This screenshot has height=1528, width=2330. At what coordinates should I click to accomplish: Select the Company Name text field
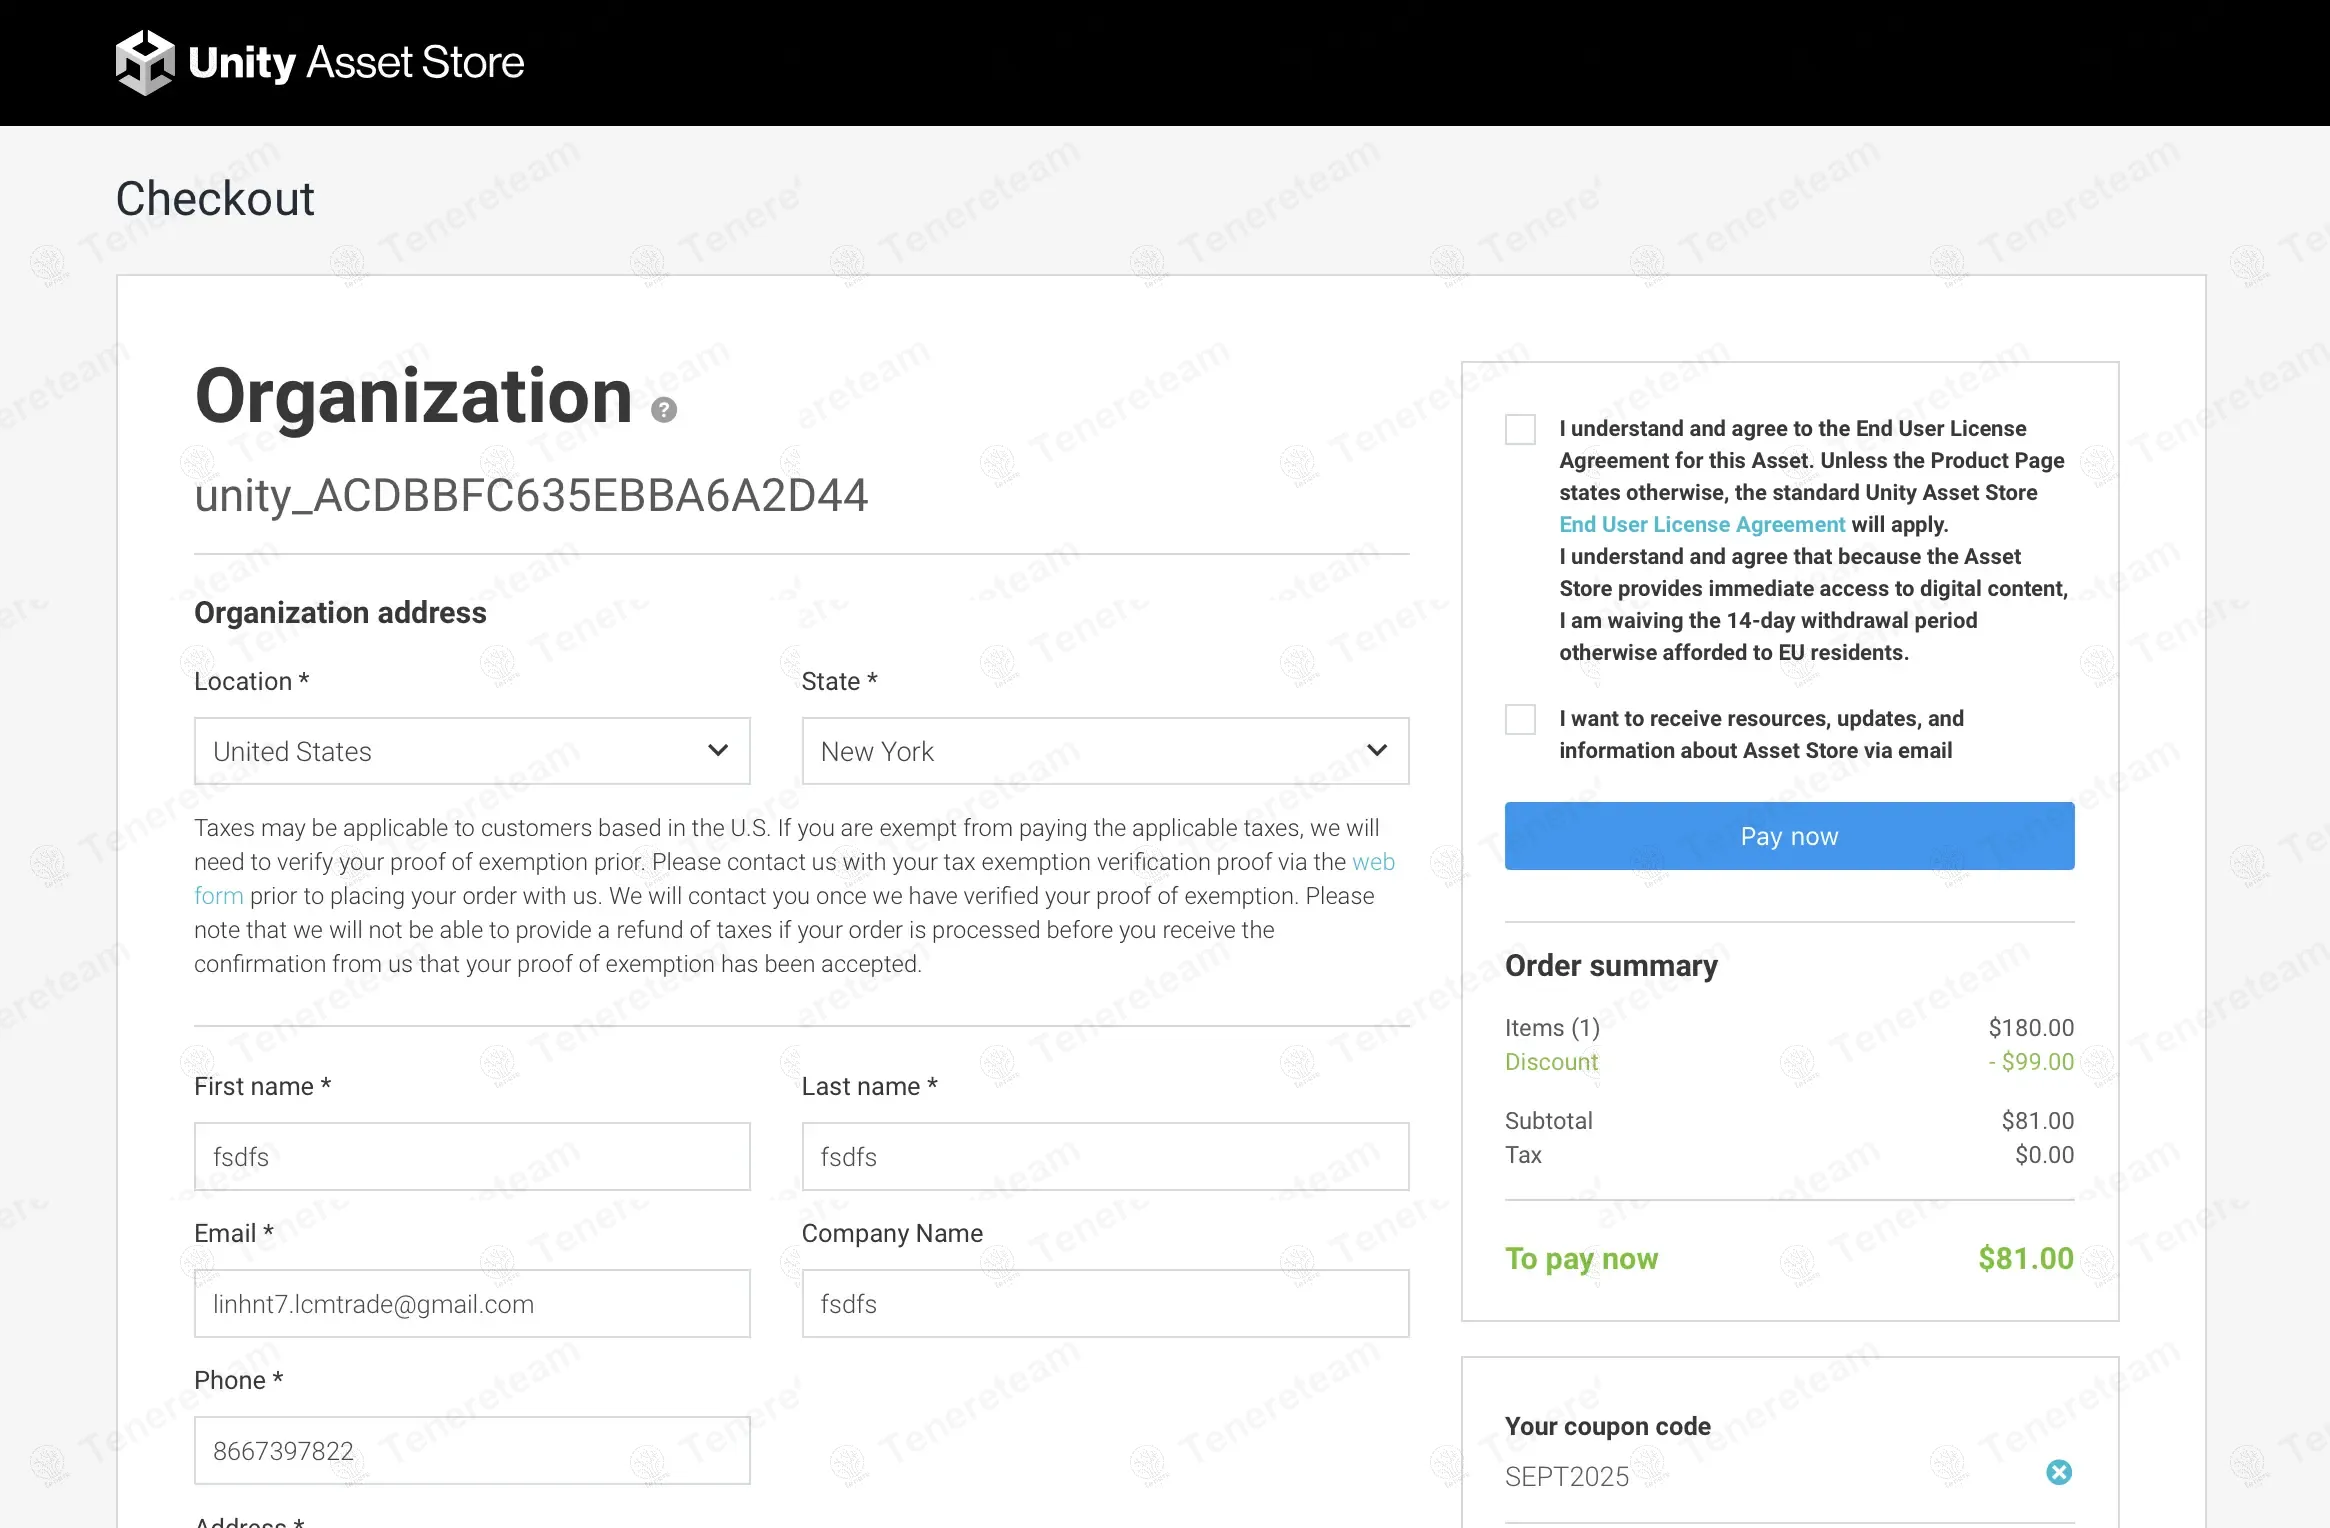(x=1105, y=1303)
